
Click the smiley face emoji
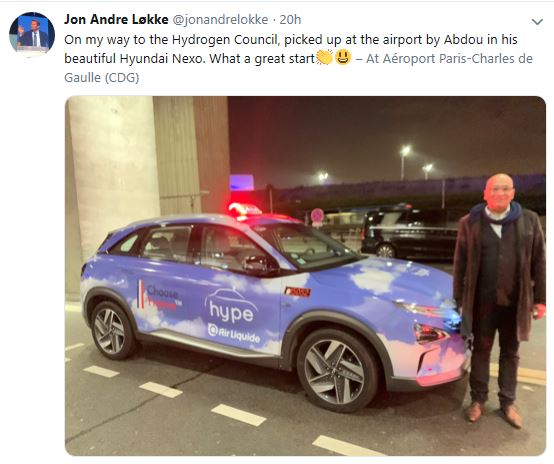[x=343, y=57]
